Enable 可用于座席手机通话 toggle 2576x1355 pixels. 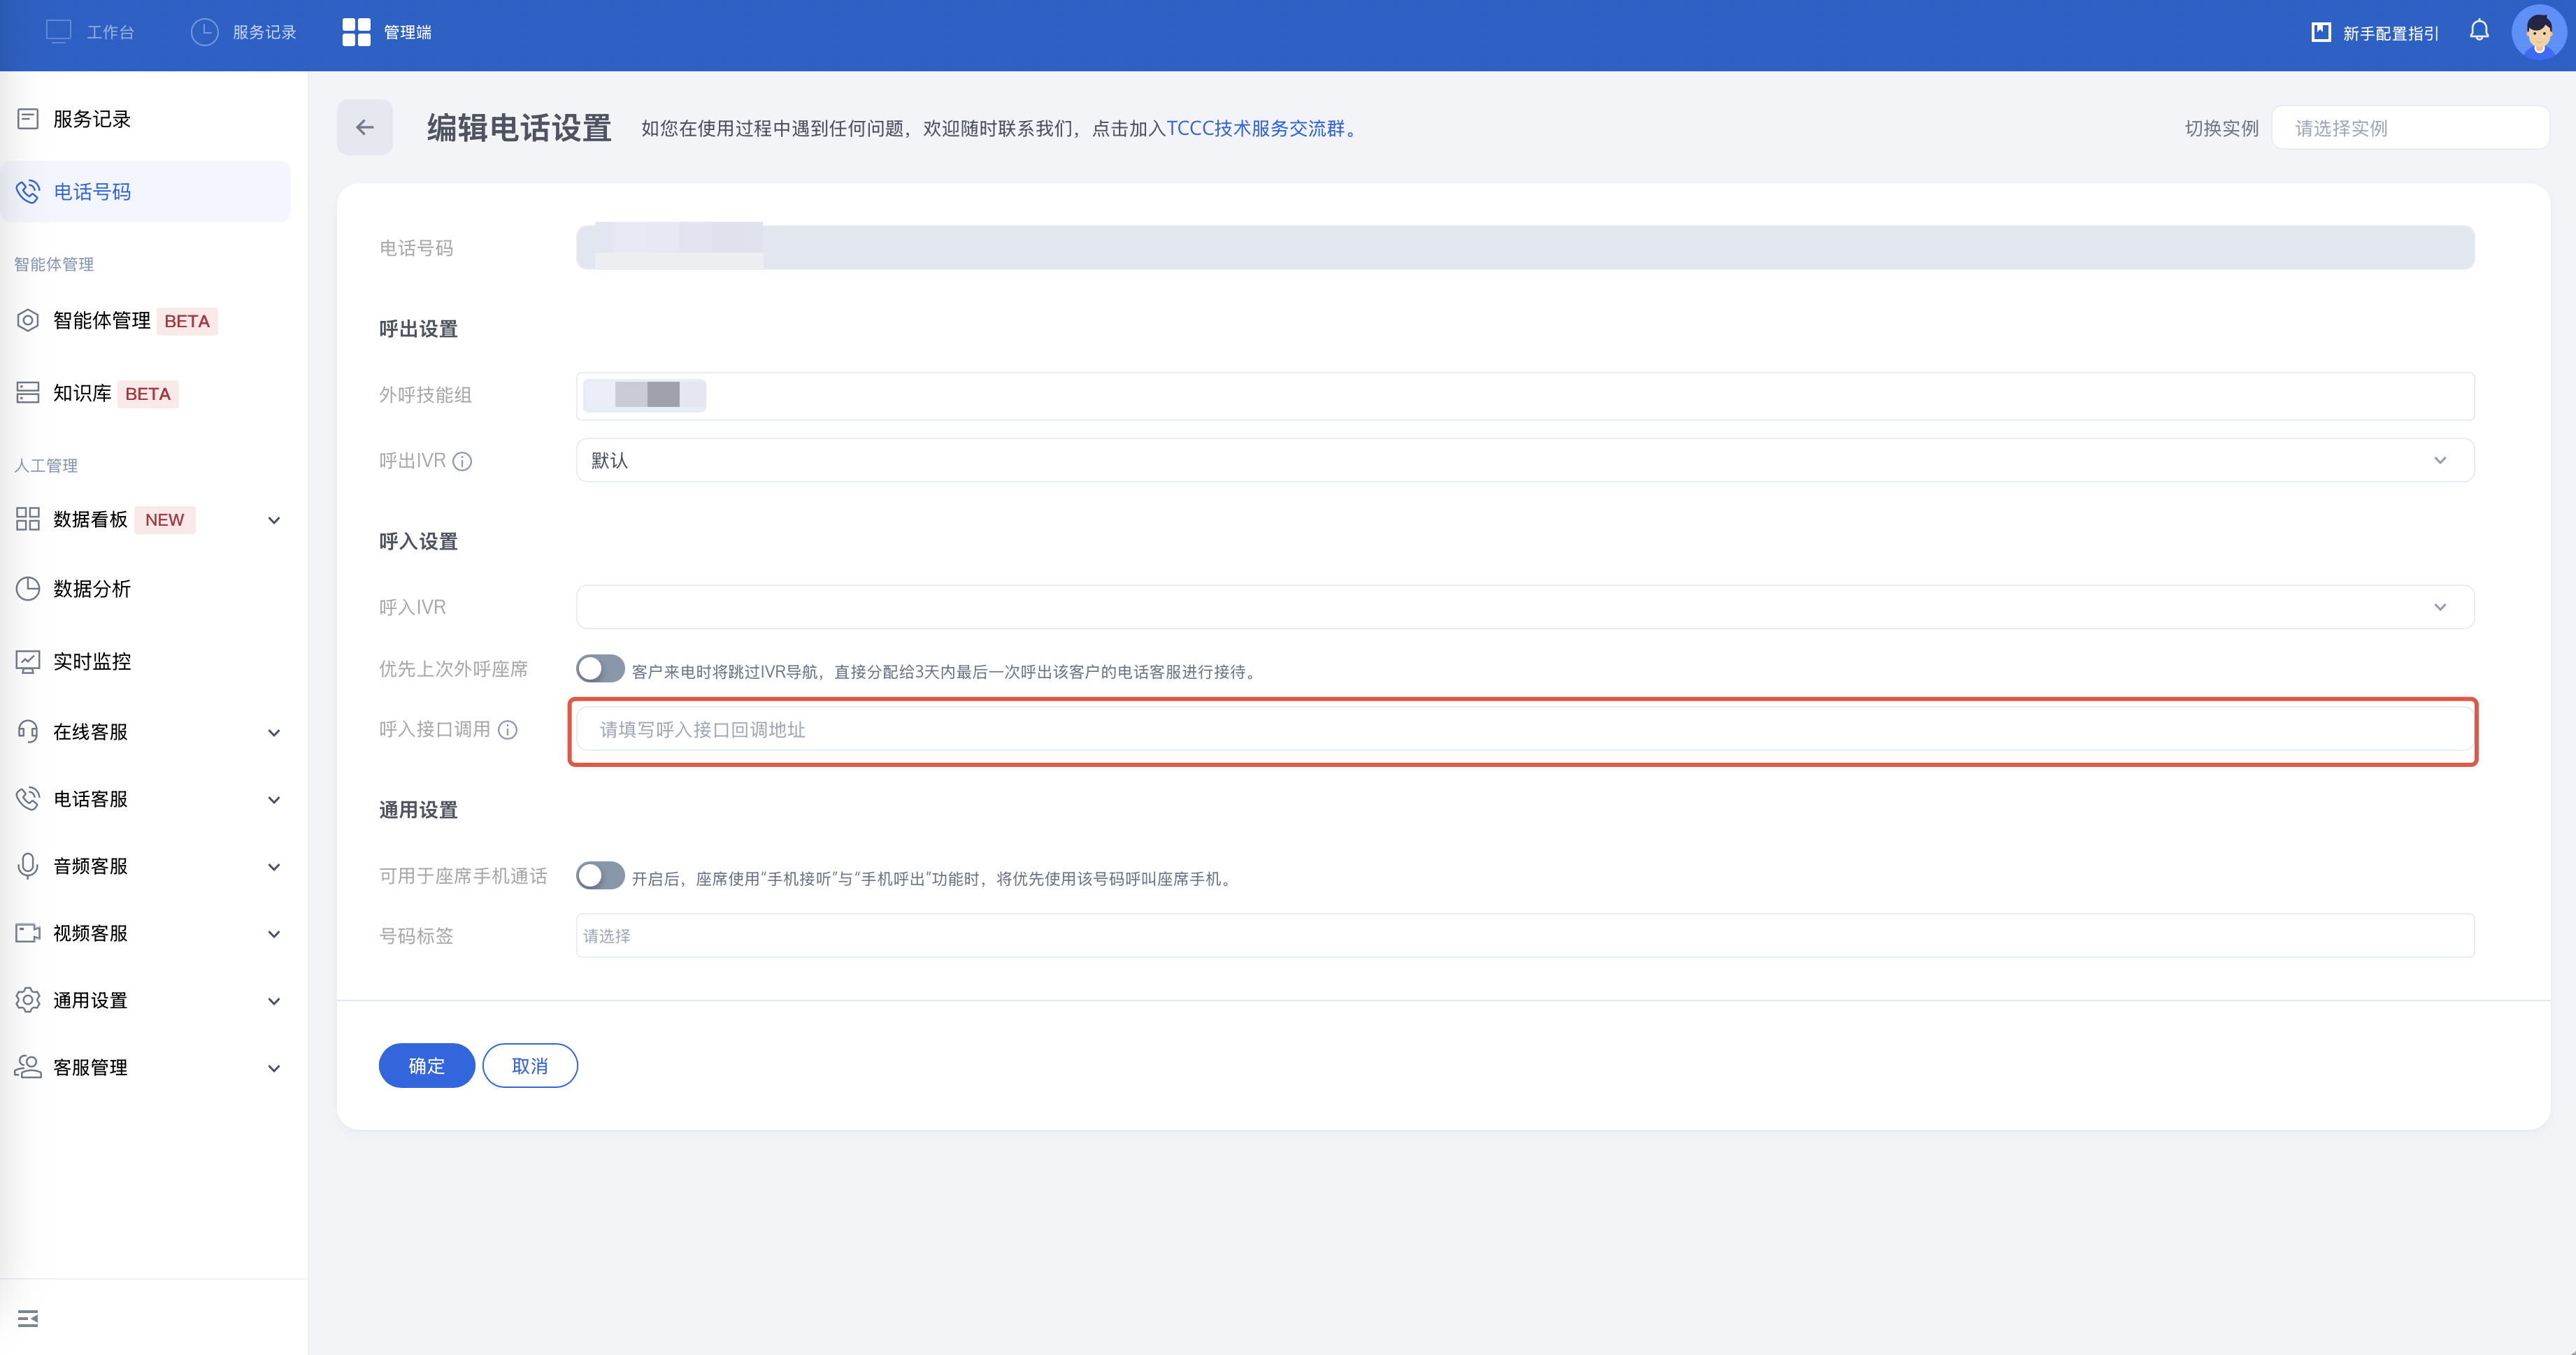pyautogui.click(x=600, y=876)
